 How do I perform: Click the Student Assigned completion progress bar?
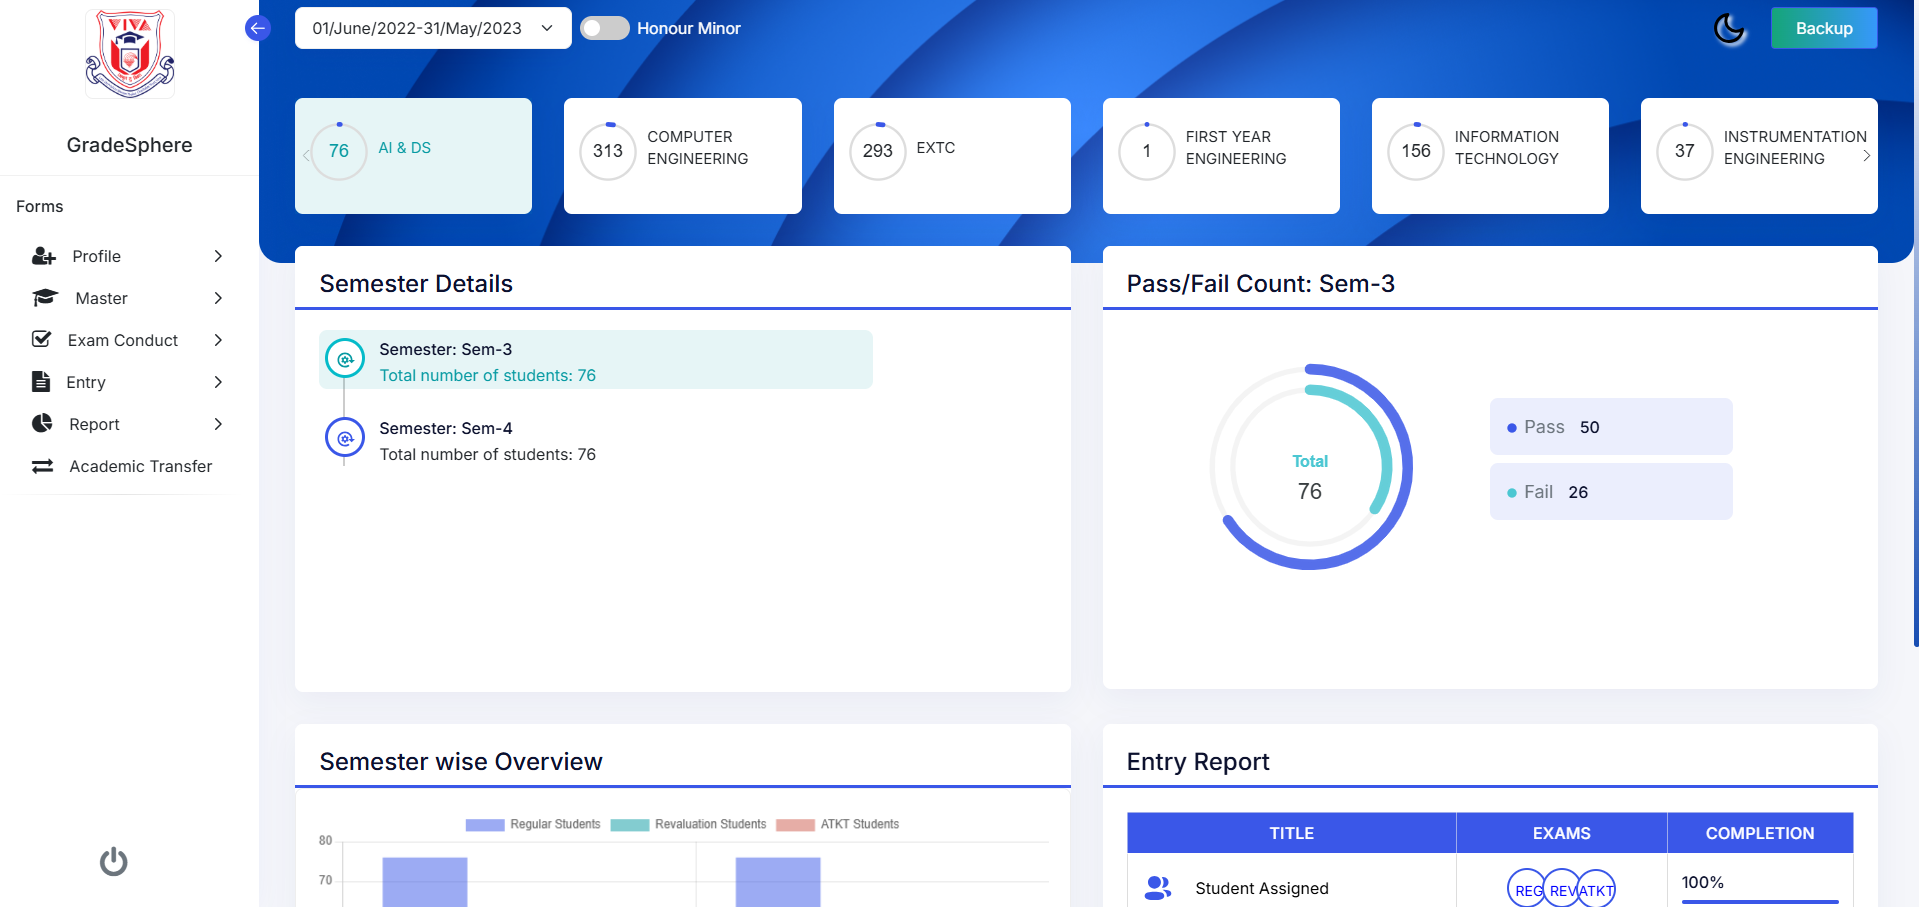(x=1759, y=901)
